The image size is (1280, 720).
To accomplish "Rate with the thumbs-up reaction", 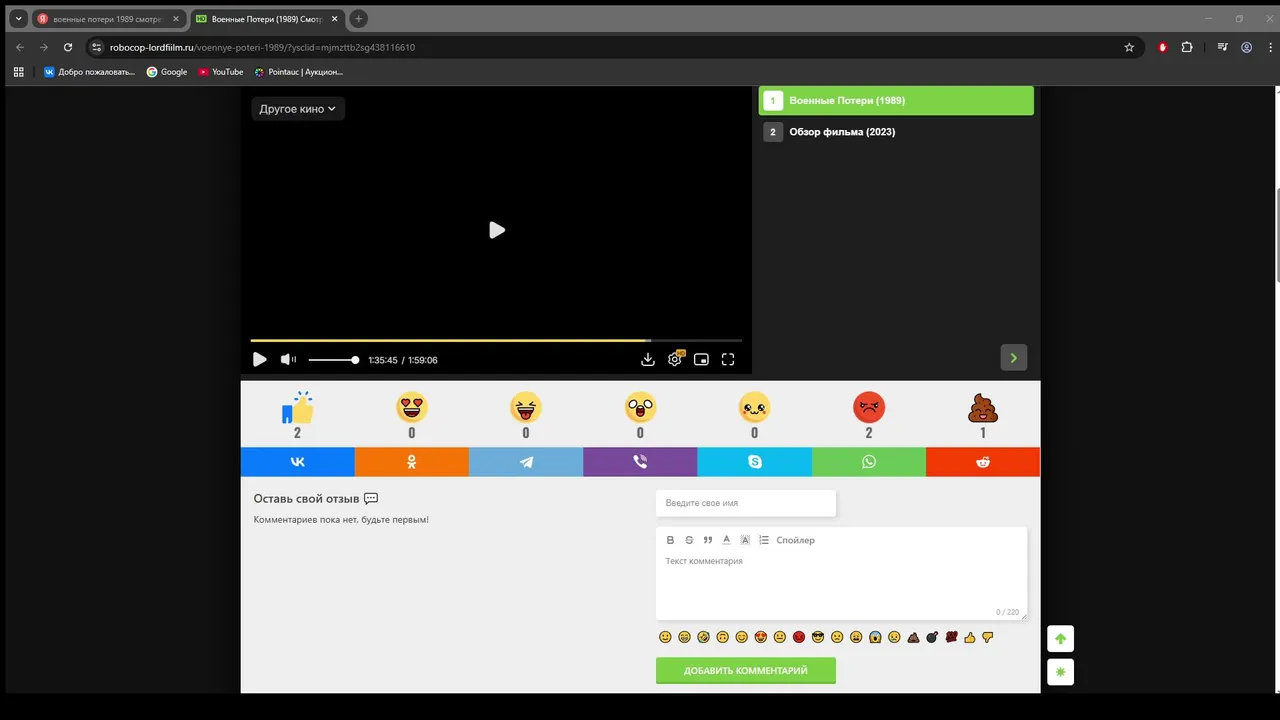I will click(298, 407).
